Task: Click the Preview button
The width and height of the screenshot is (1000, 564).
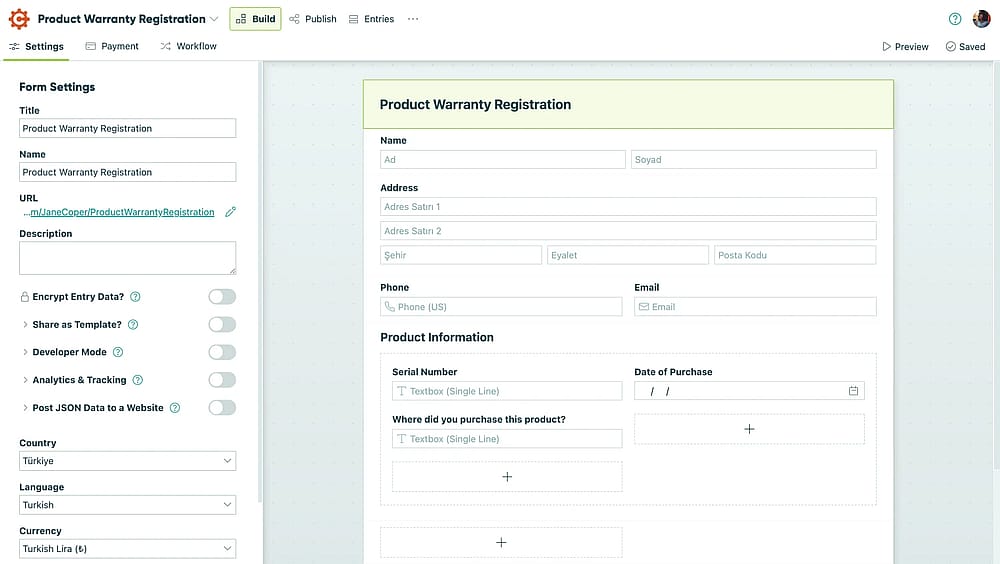Action: pyautogui.click(x=905, y=47)
